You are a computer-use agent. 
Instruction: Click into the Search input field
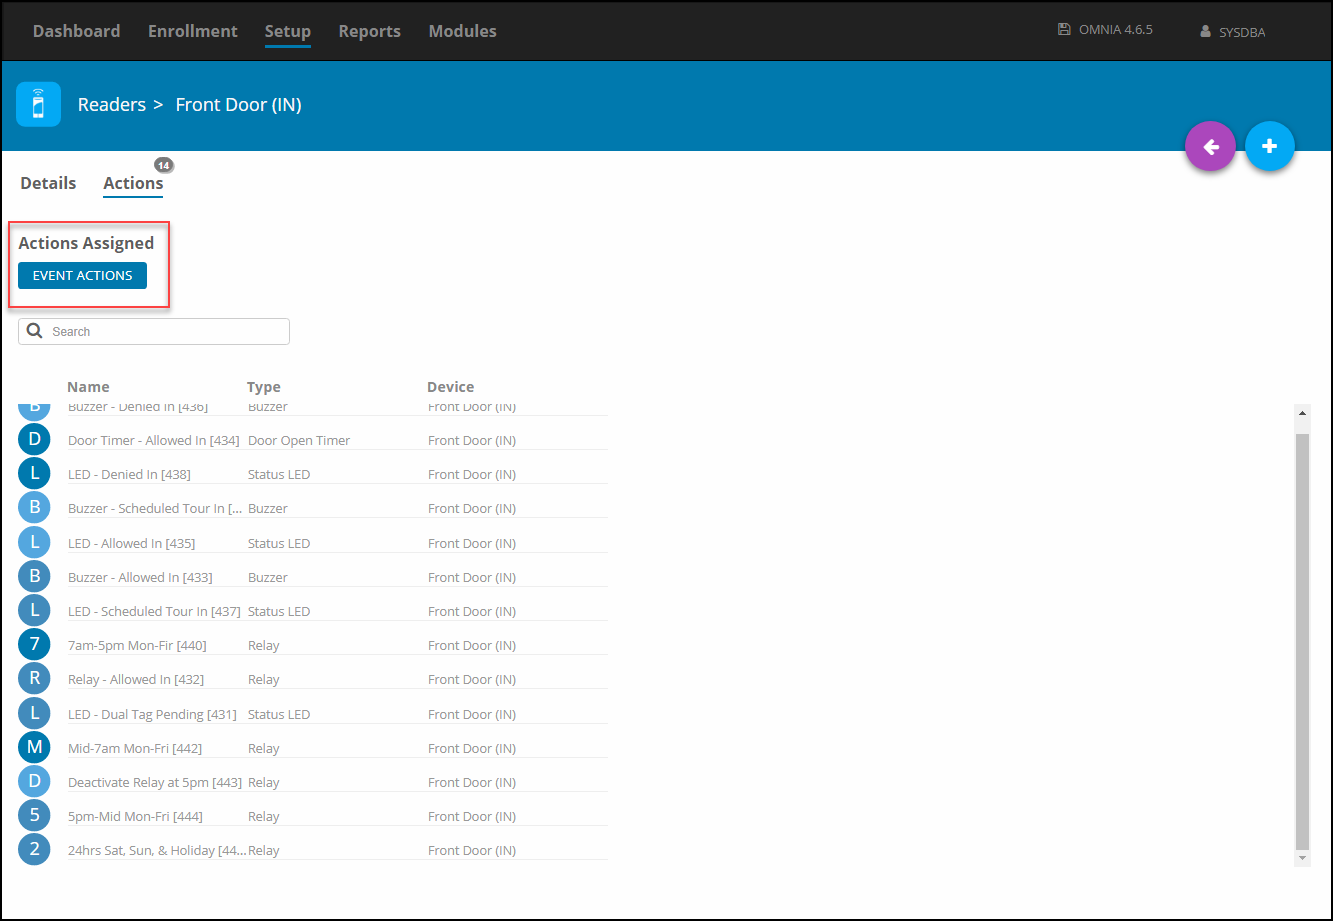click(154, 331)
